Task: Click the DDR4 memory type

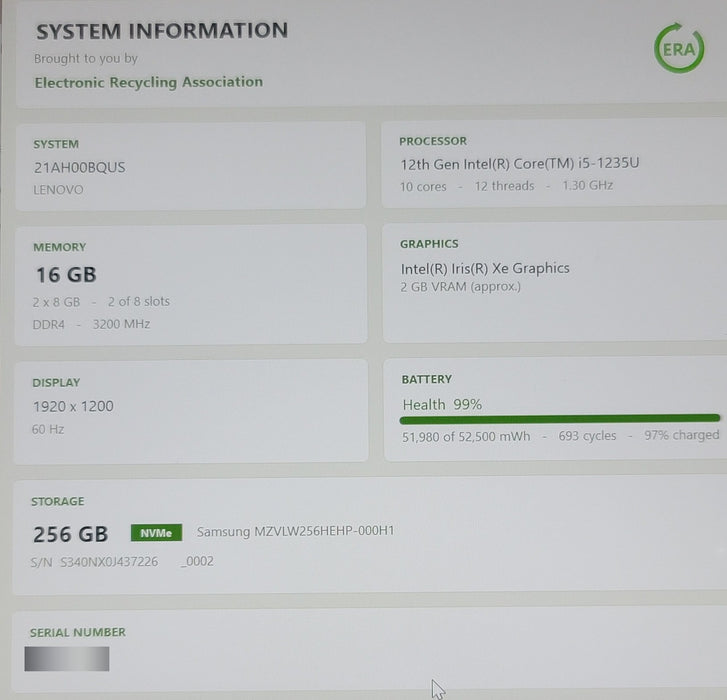Action: (x=49, y=325)
